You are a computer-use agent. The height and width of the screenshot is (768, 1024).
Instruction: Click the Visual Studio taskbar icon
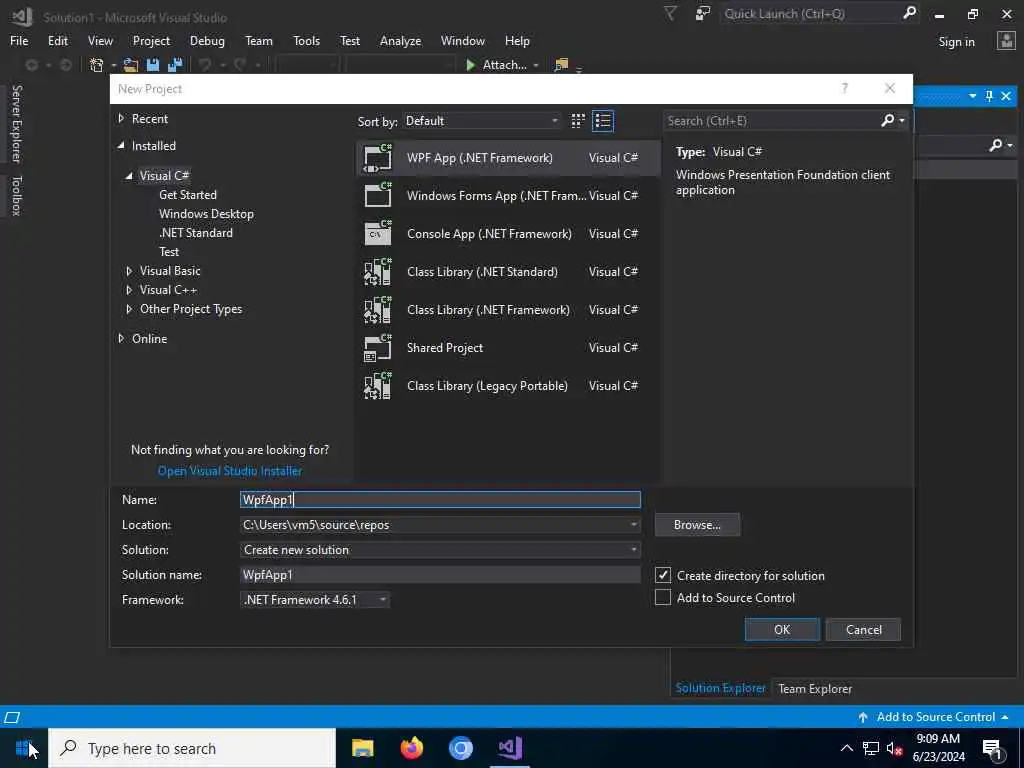509,748
